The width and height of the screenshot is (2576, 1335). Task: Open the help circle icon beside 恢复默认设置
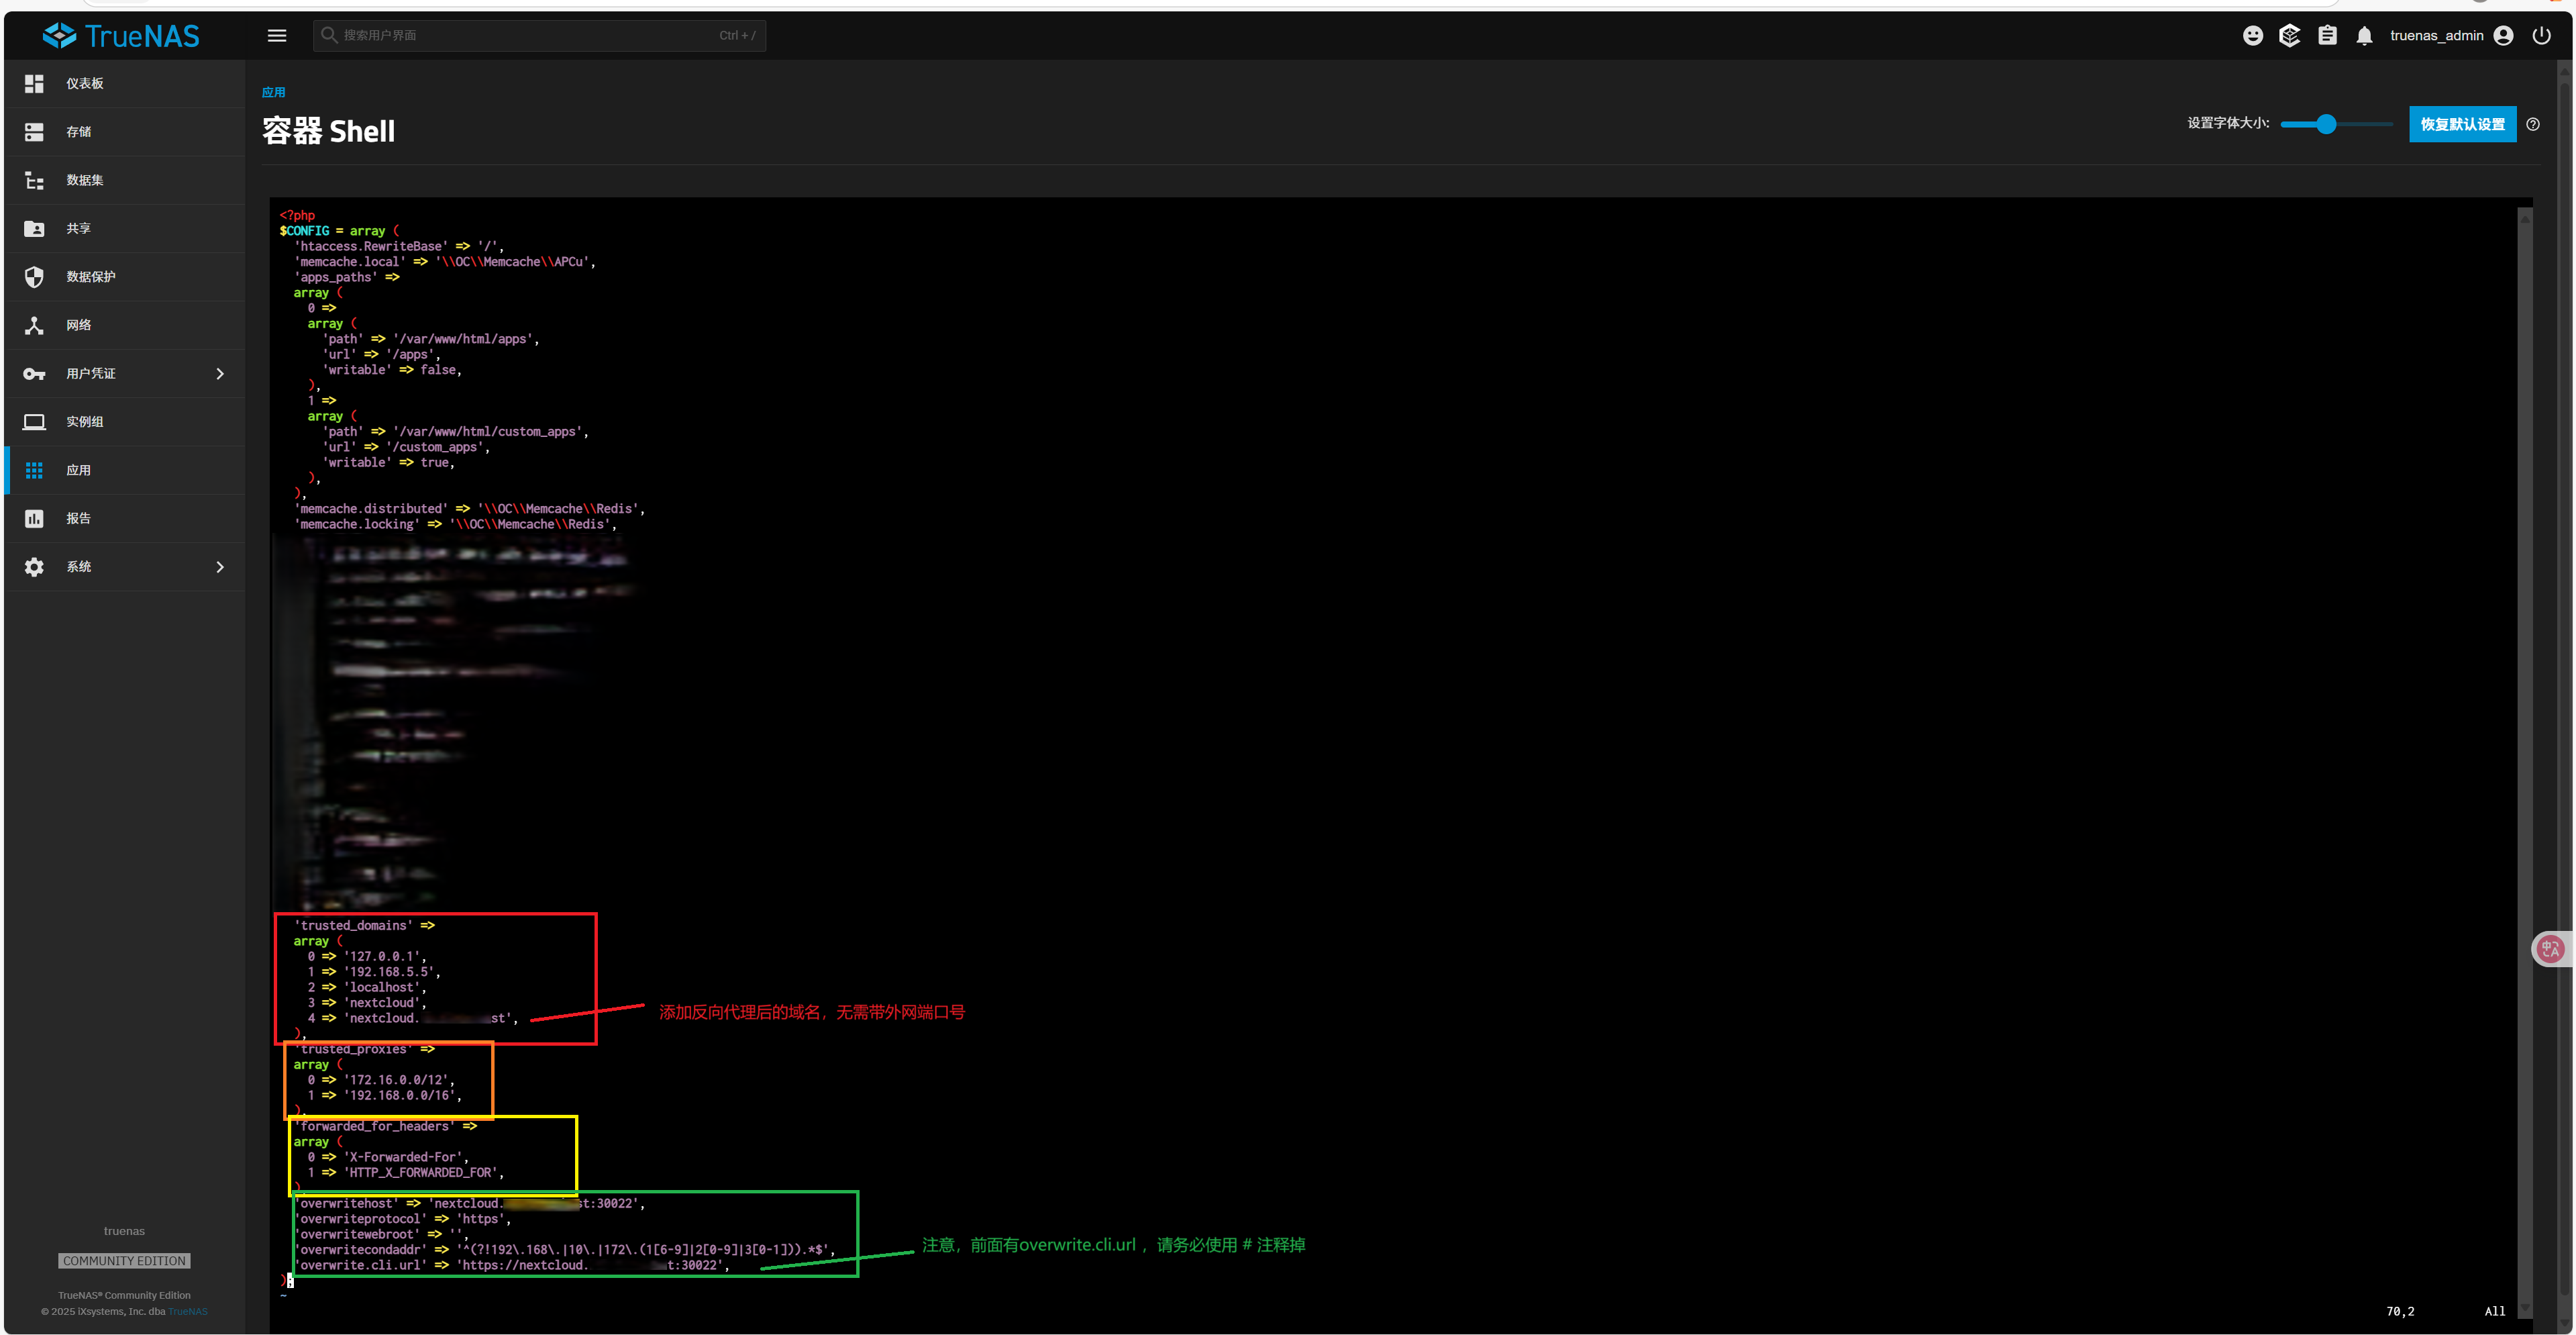point(2534,124)
